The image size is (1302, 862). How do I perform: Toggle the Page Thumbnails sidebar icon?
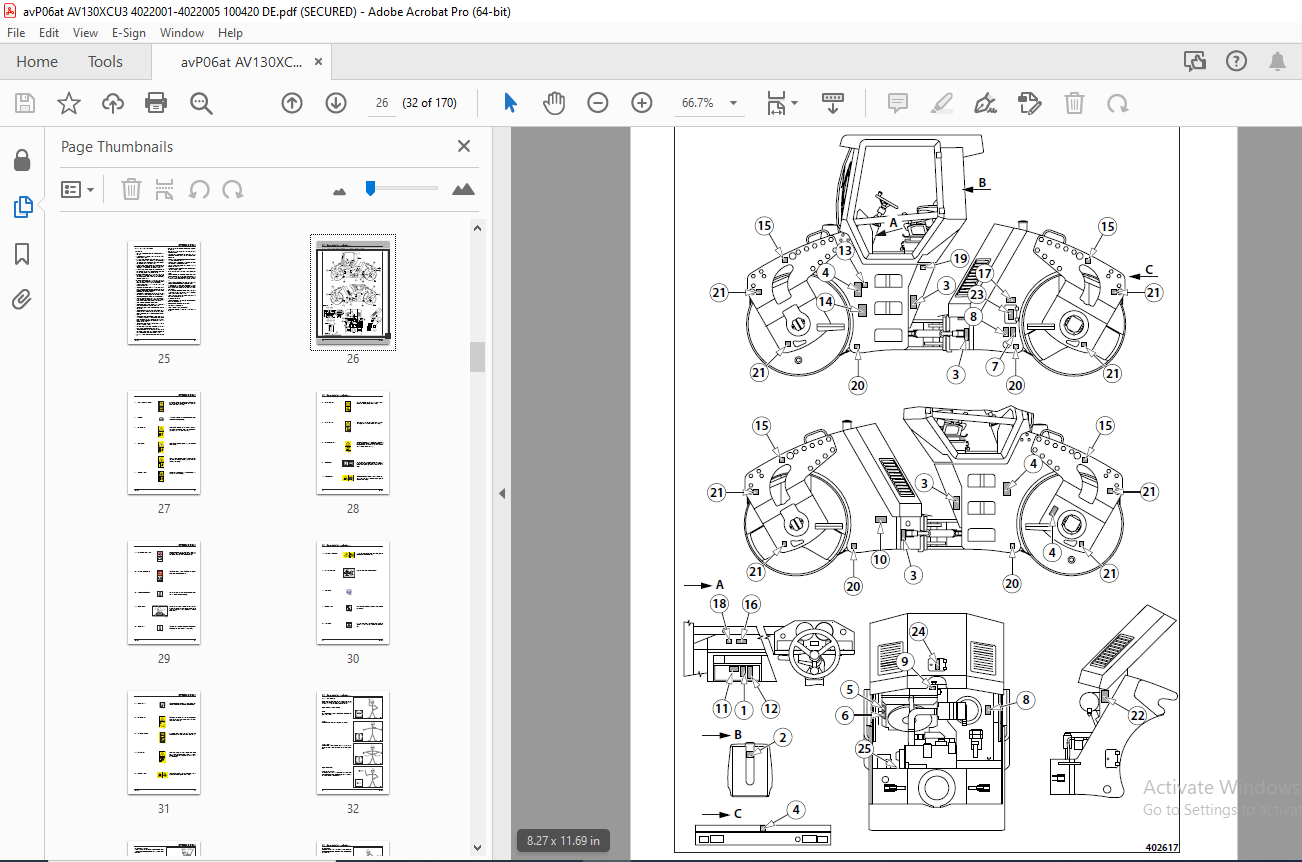(x=21, y=207)
